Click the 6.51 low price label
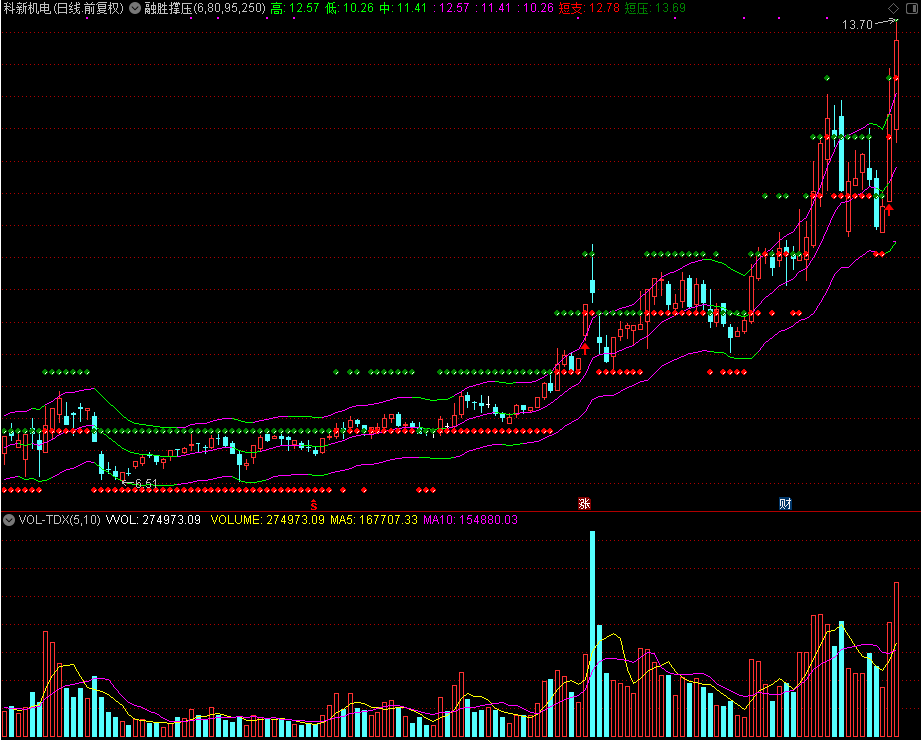The height and width of the screenshot is (740, 921). tap(146, 483)
